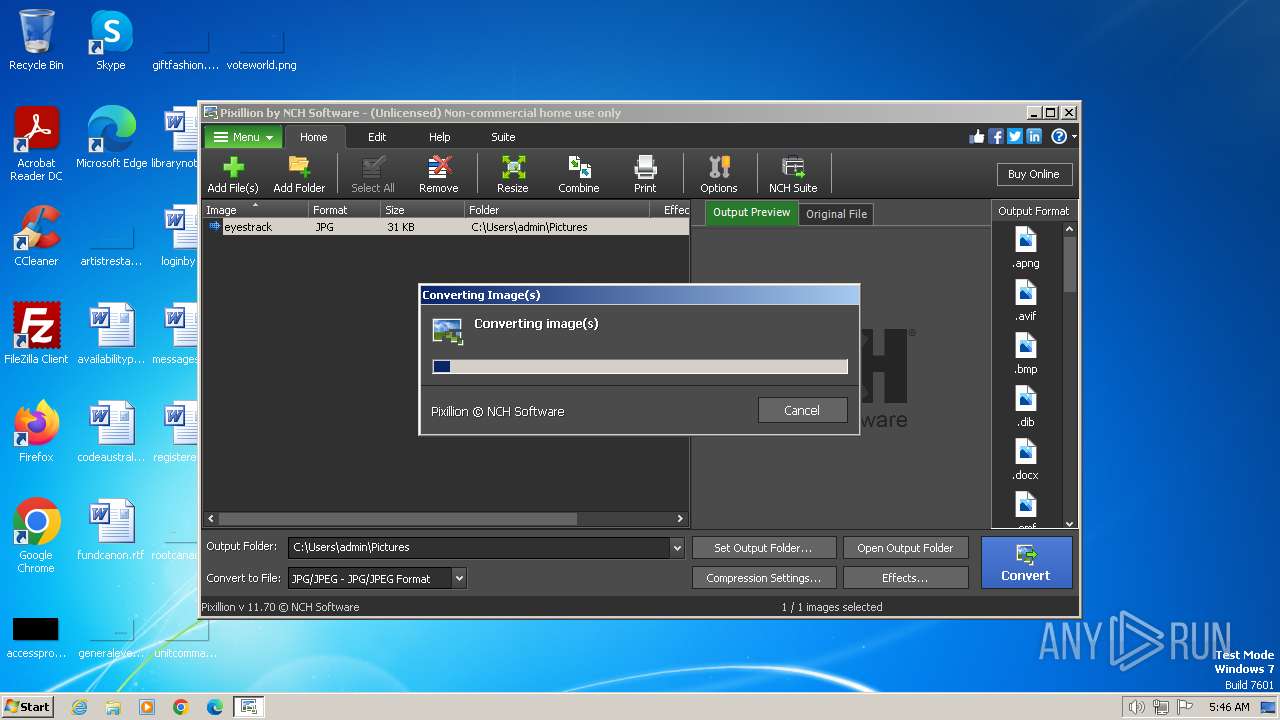Viewport: 1280px width, 720px height.
Task: Click the Add File(s) toolbar icon
Action: pos(232,174)
